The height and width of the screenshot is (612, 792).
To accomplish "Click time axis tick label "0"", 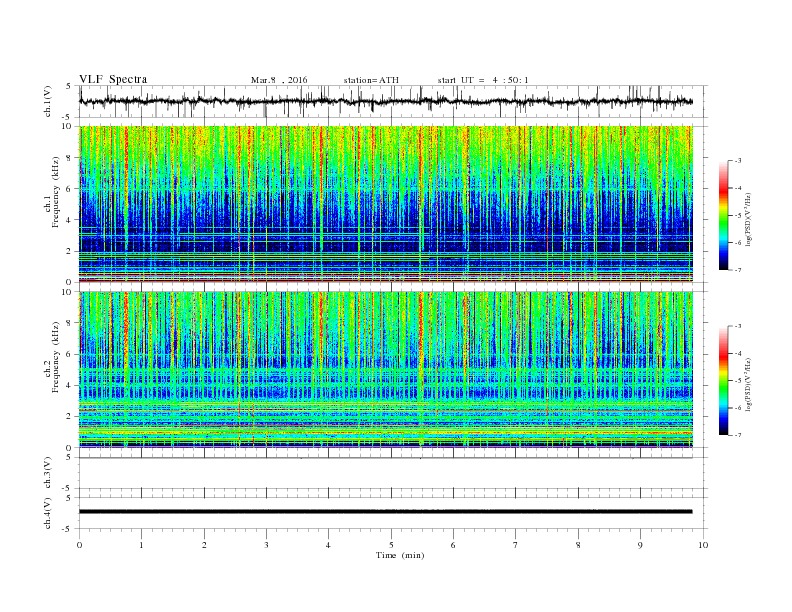I will pos(79,545).
